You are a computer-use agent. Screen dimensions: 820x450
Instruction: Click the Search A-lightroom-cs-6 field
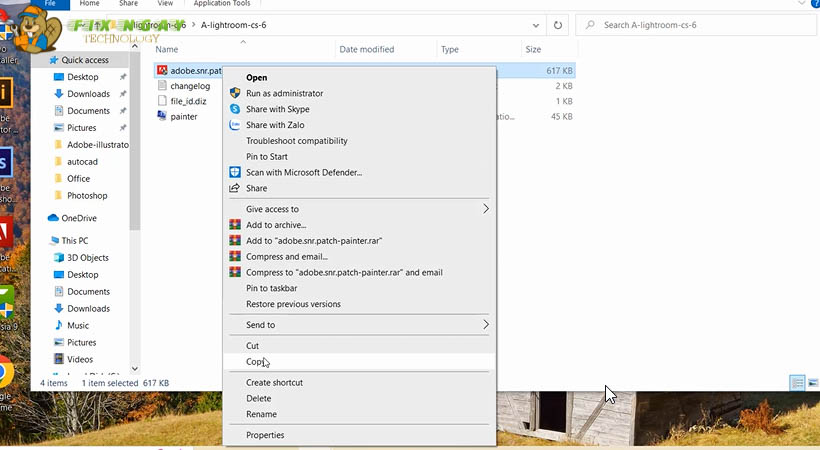(696, 25)
